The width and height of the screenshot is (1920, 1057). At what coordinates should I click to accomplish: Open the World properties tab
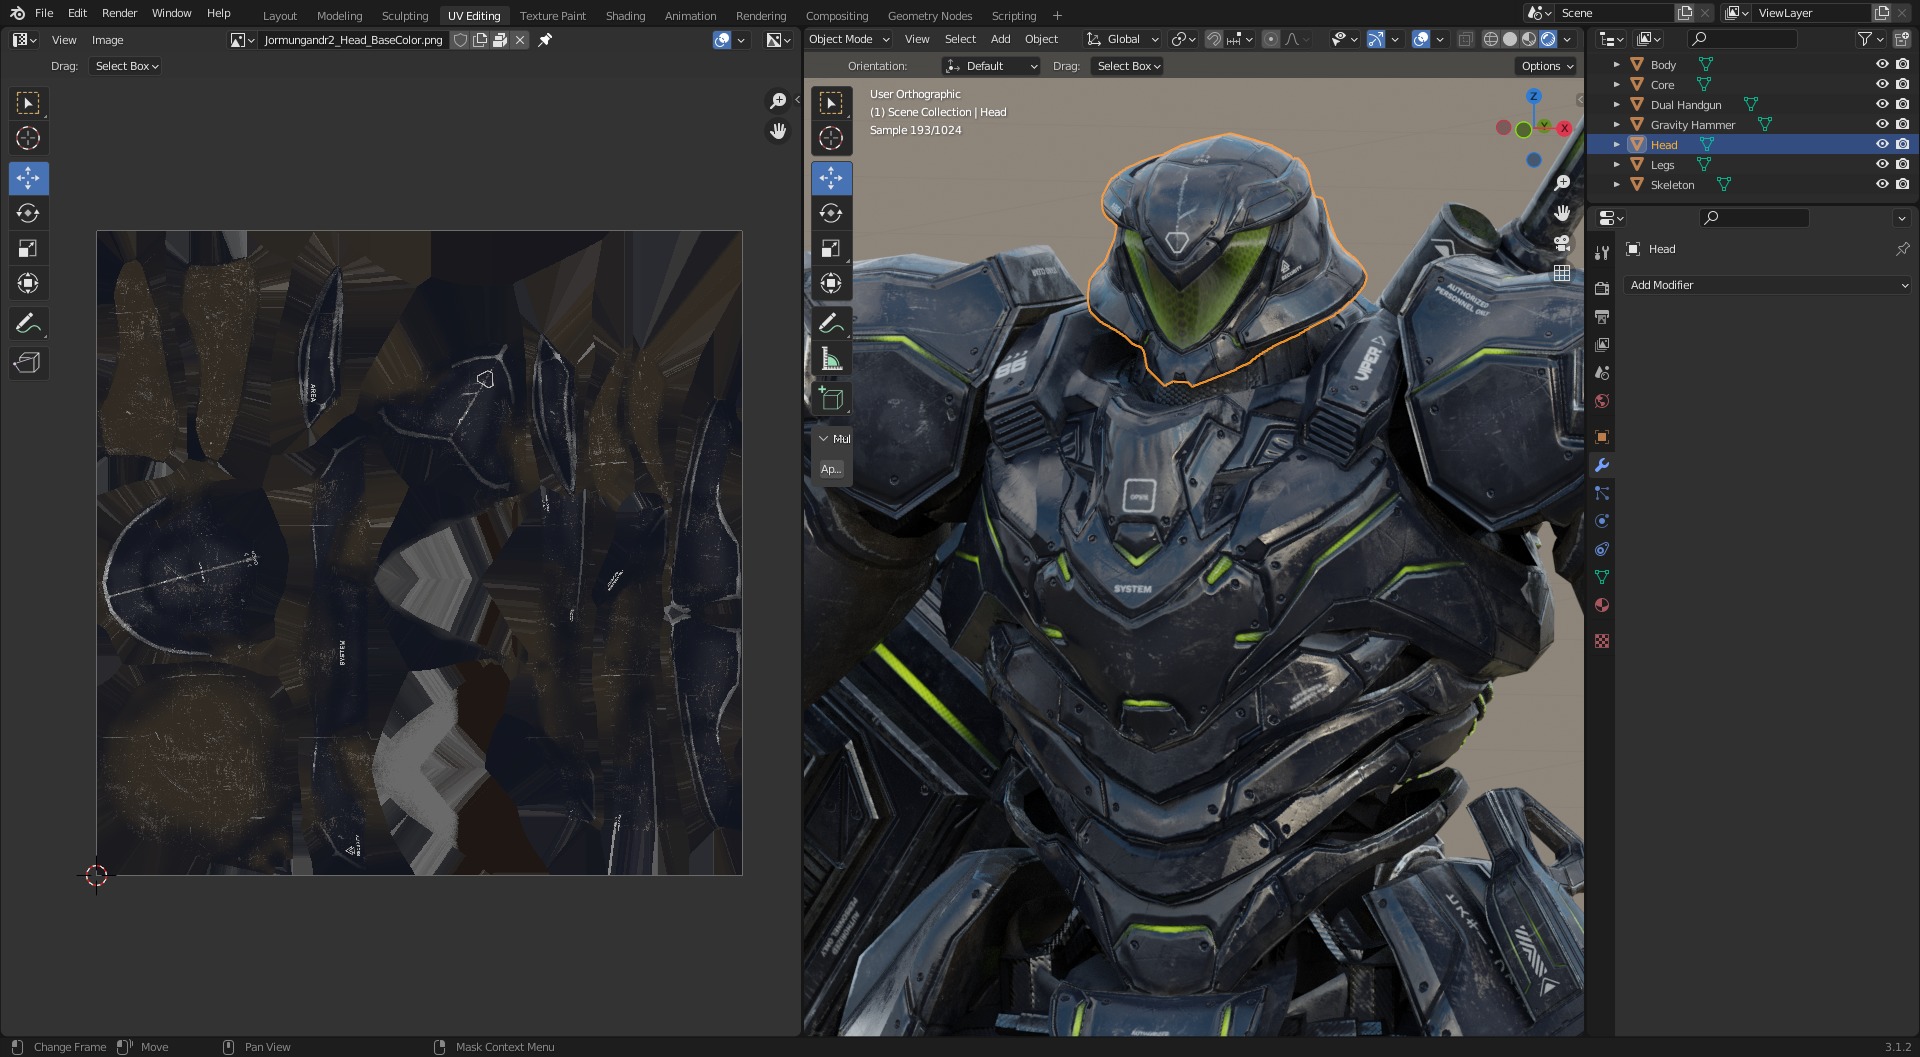pos(1602,401)
